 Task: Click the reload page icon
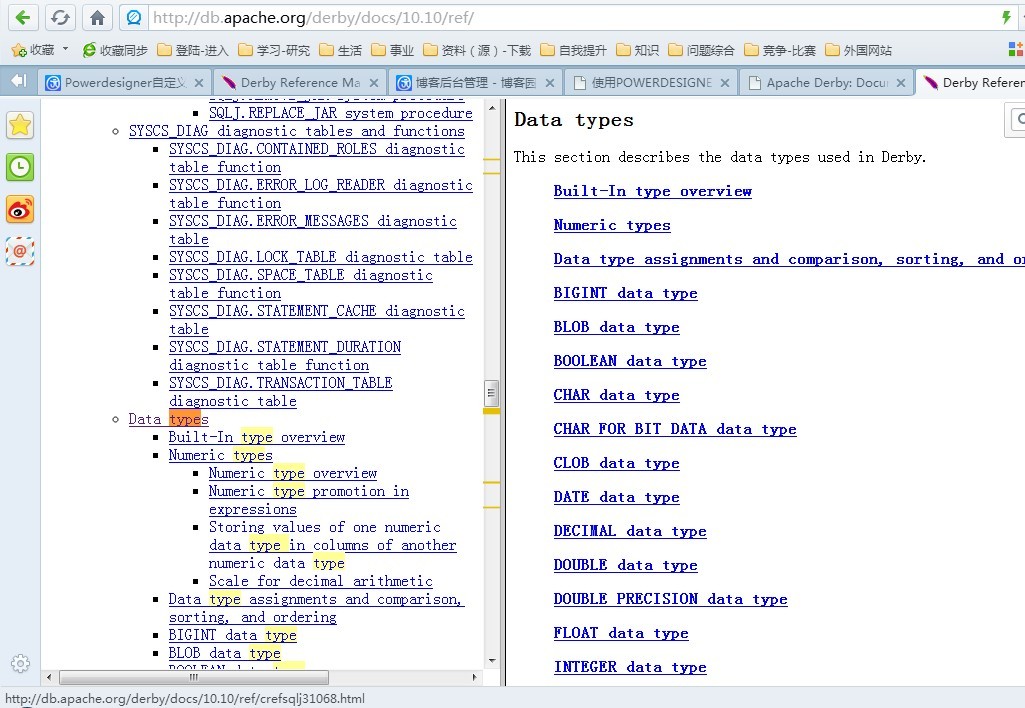click(60, 17)
